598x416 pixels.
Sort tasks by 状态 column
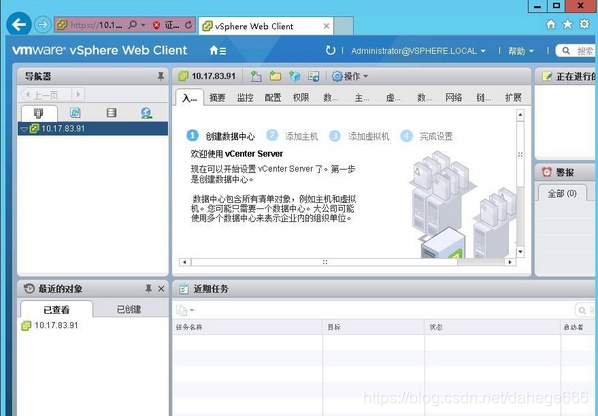click(492, 327)
